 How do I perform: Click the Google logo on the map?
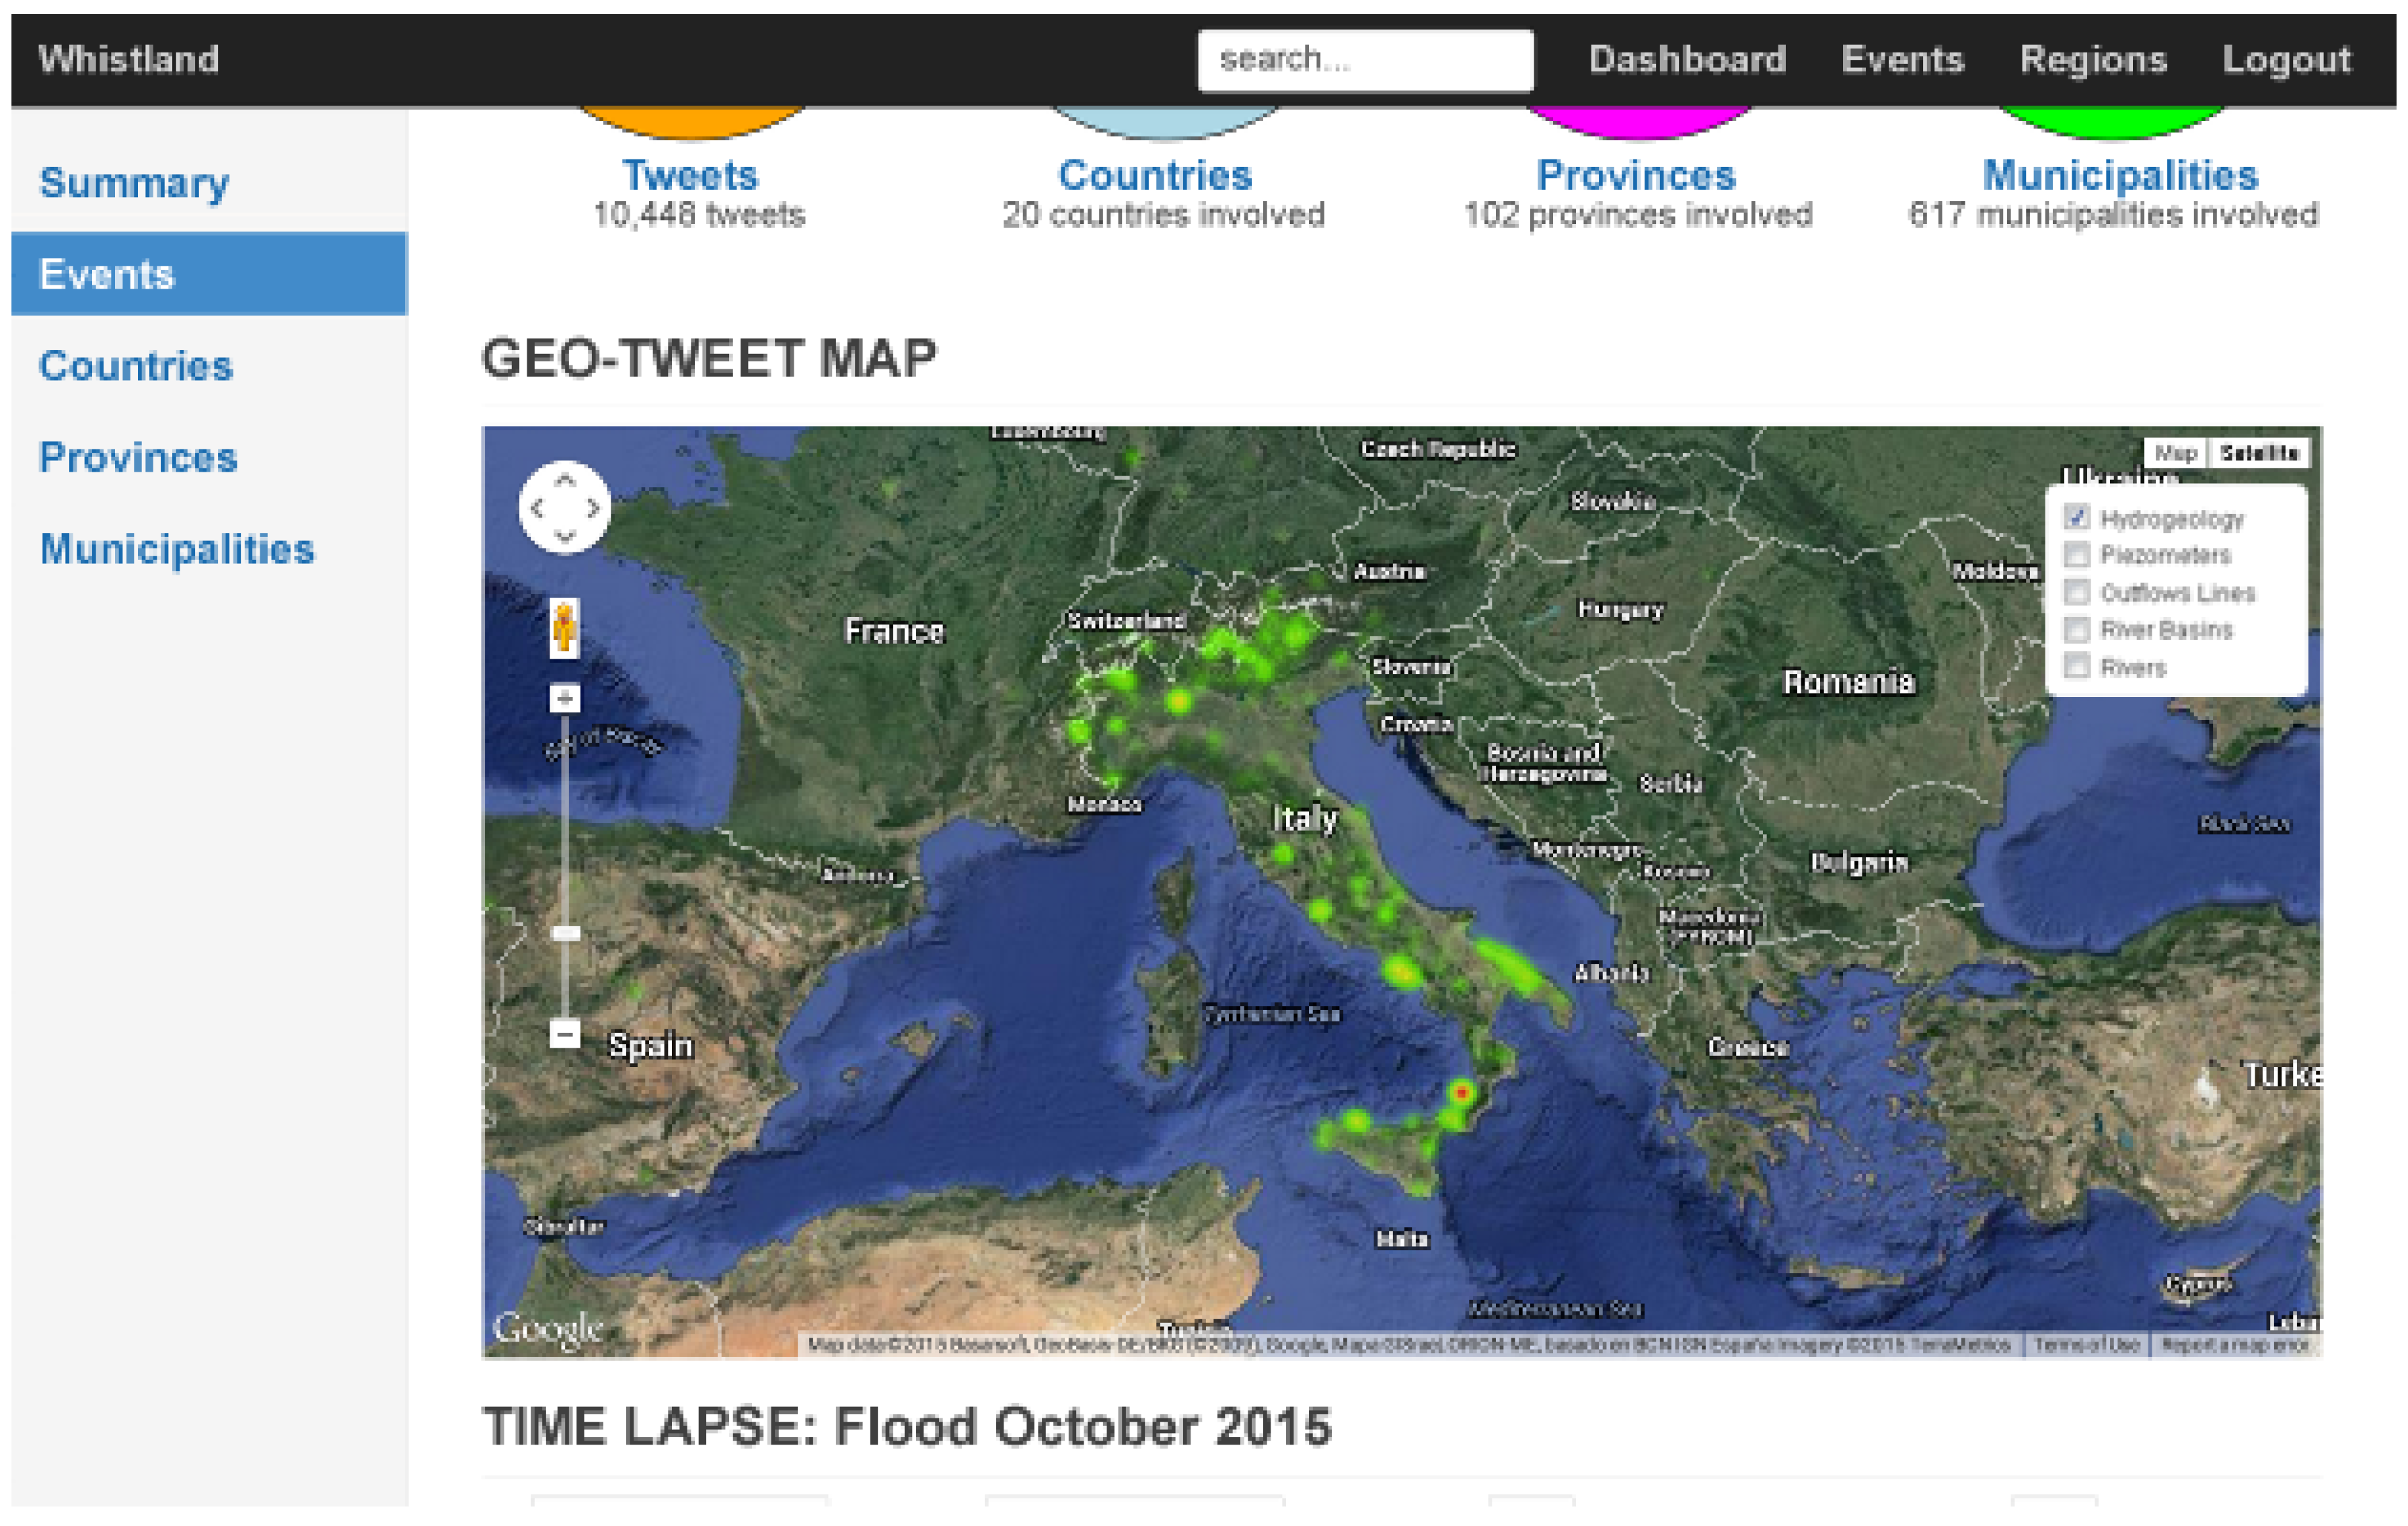tap(548, 1329)
